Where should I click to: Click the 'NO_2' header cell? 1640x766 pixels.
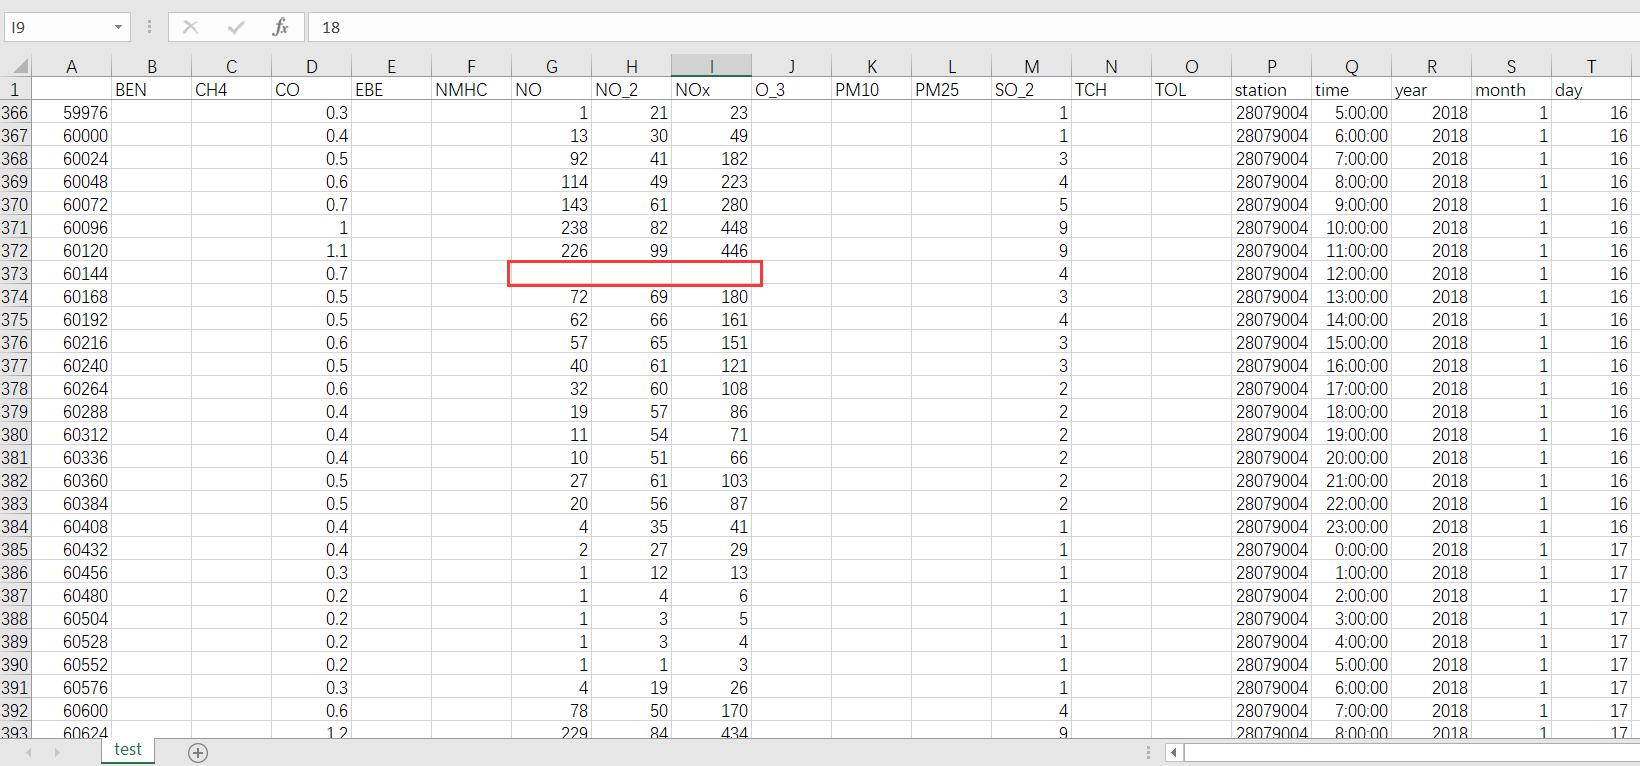pyautogui.click(x=631, y=90)
